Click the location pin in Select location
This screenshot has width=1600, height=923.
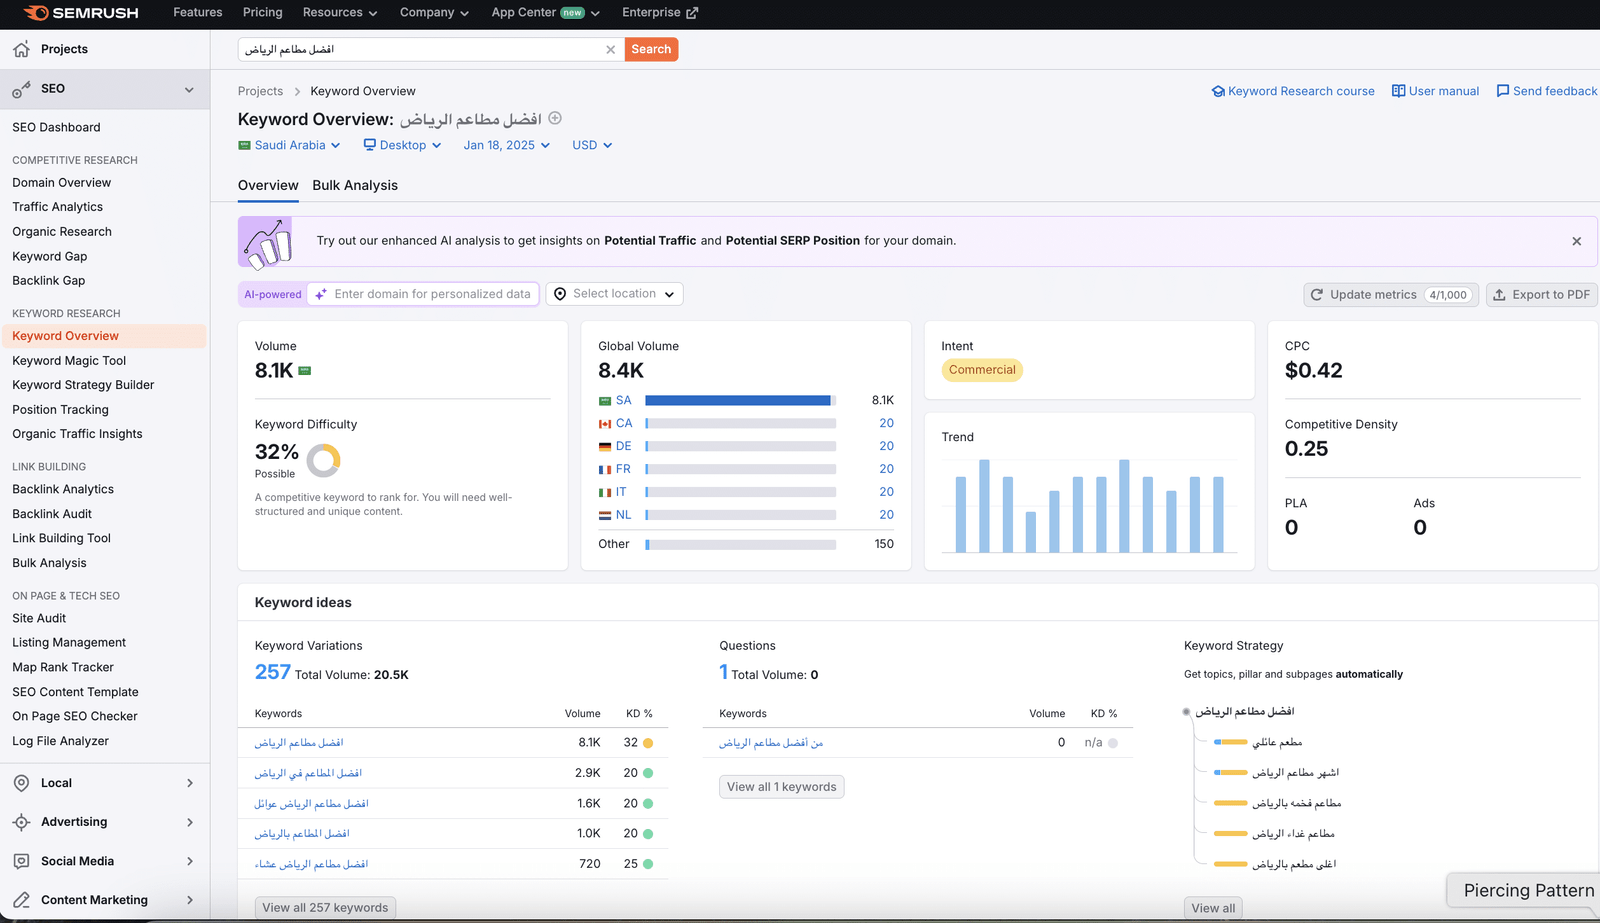(560, 294)
